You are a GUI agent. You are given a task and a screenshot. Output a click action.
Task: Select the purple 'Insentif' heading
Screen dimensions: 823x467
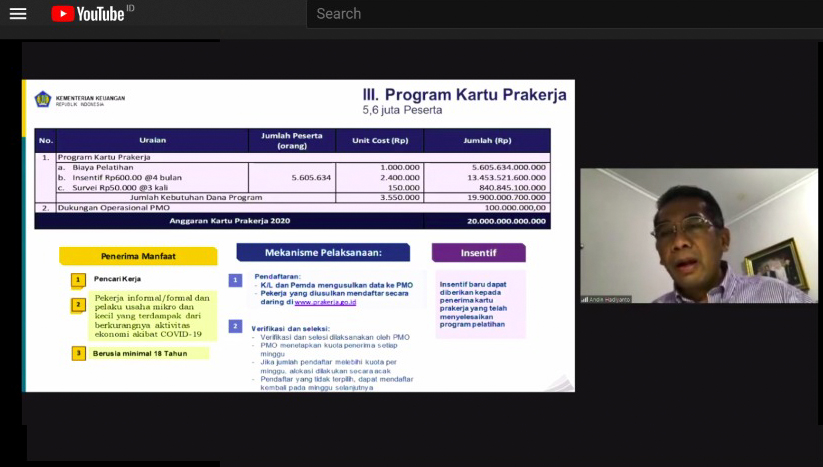(x=478, y=252)
